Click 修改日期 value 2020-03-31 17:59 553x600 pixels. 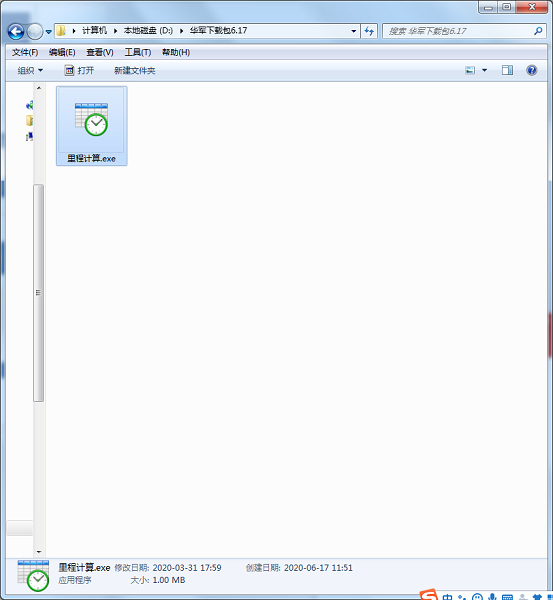tap(187, 568)
